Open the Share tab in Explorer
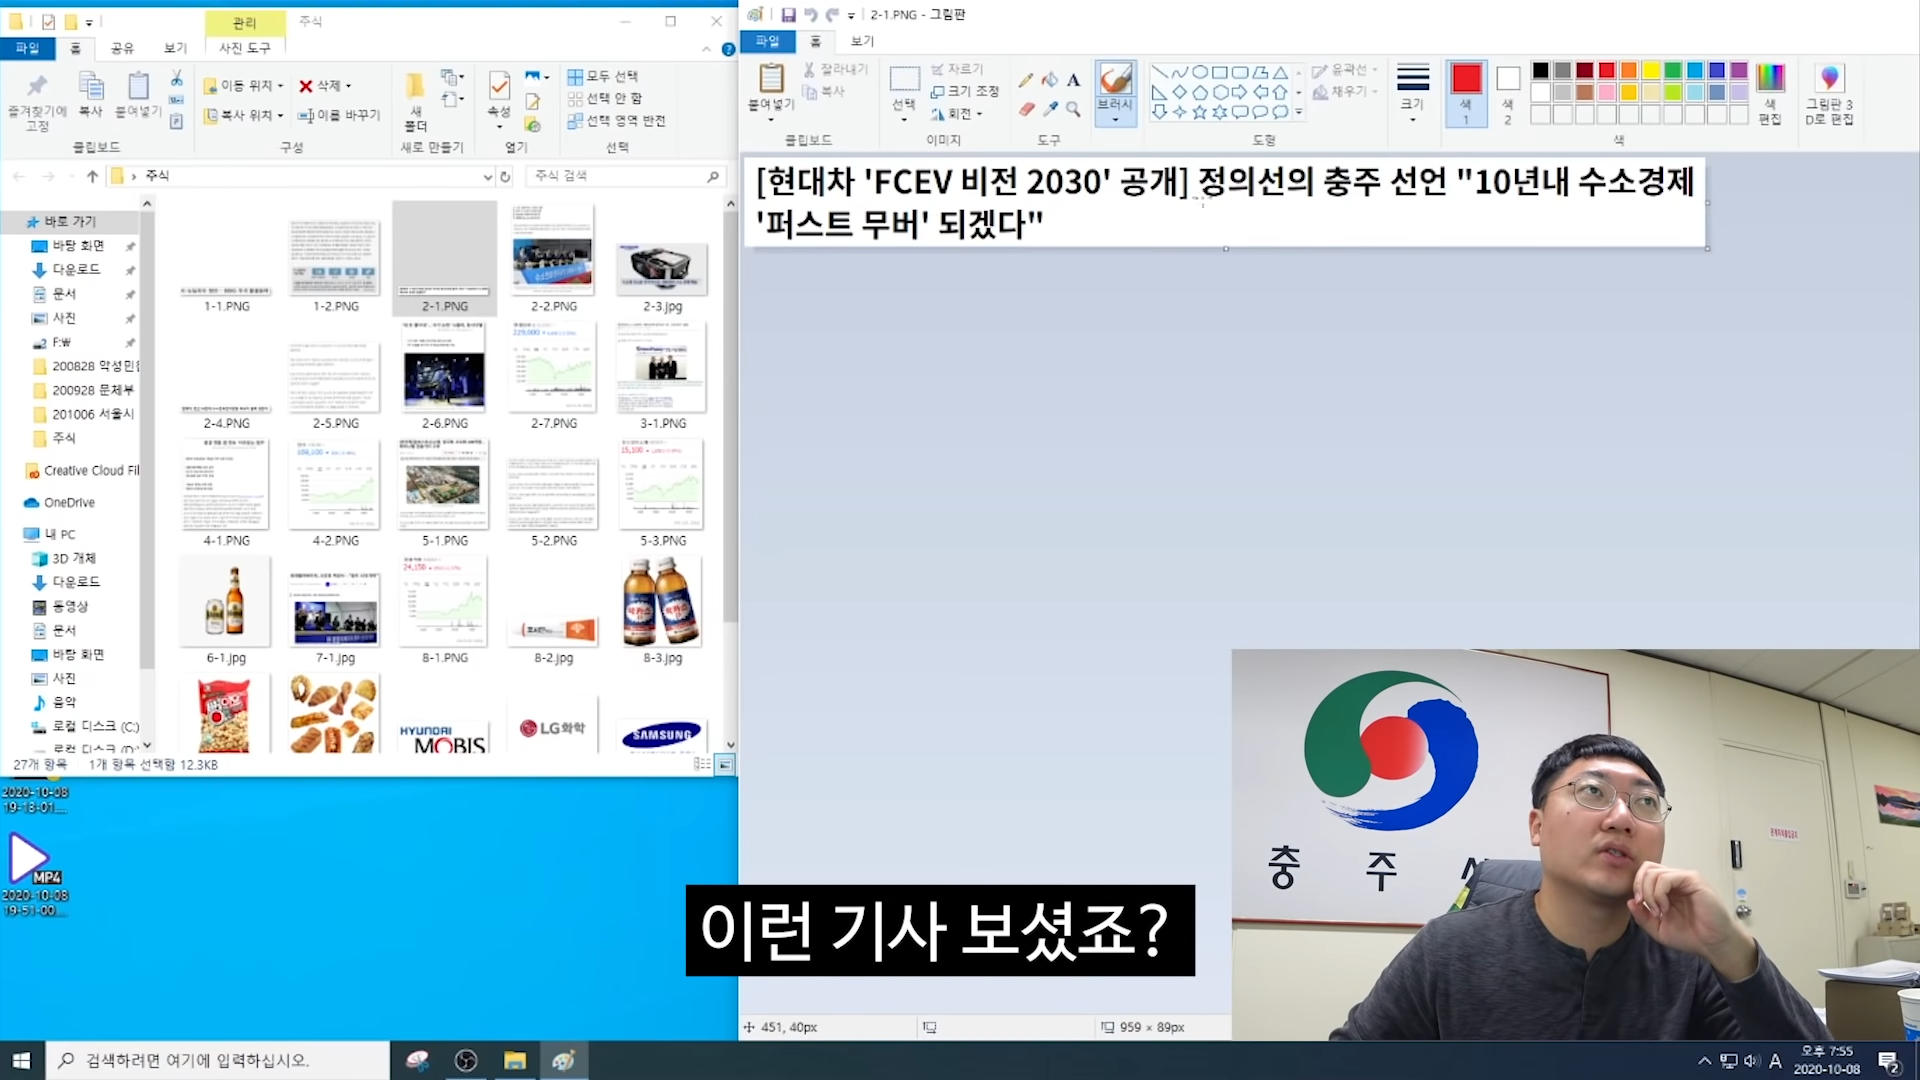The height and width of the screenshot is (1080, 1920). point(122,48)
